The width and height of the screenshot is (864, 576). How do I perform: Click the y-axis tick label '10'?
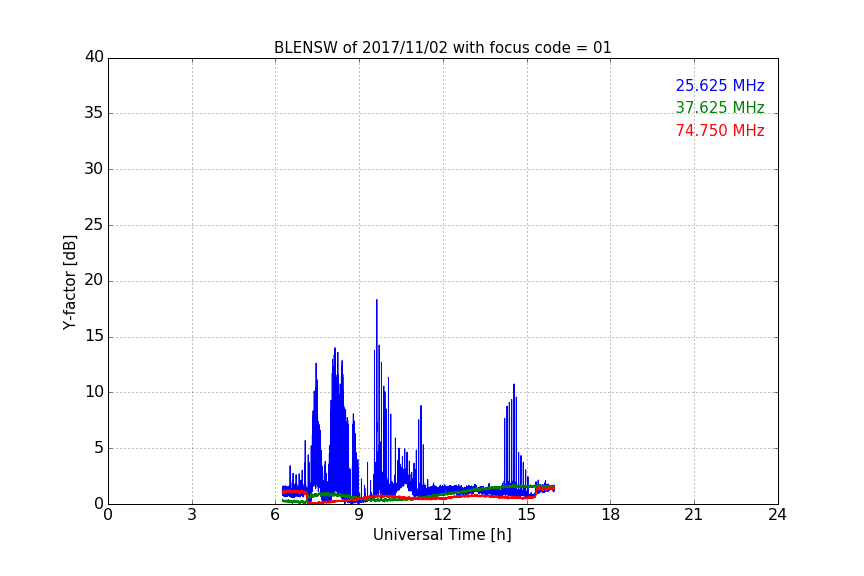94,392
